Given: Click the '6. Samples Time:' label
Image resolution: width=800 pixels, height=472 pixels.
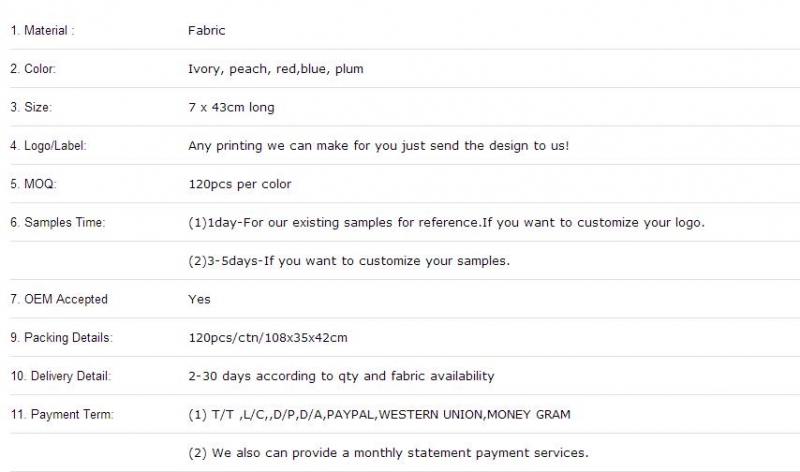Looking at the screenshot, I should (58, 222).
